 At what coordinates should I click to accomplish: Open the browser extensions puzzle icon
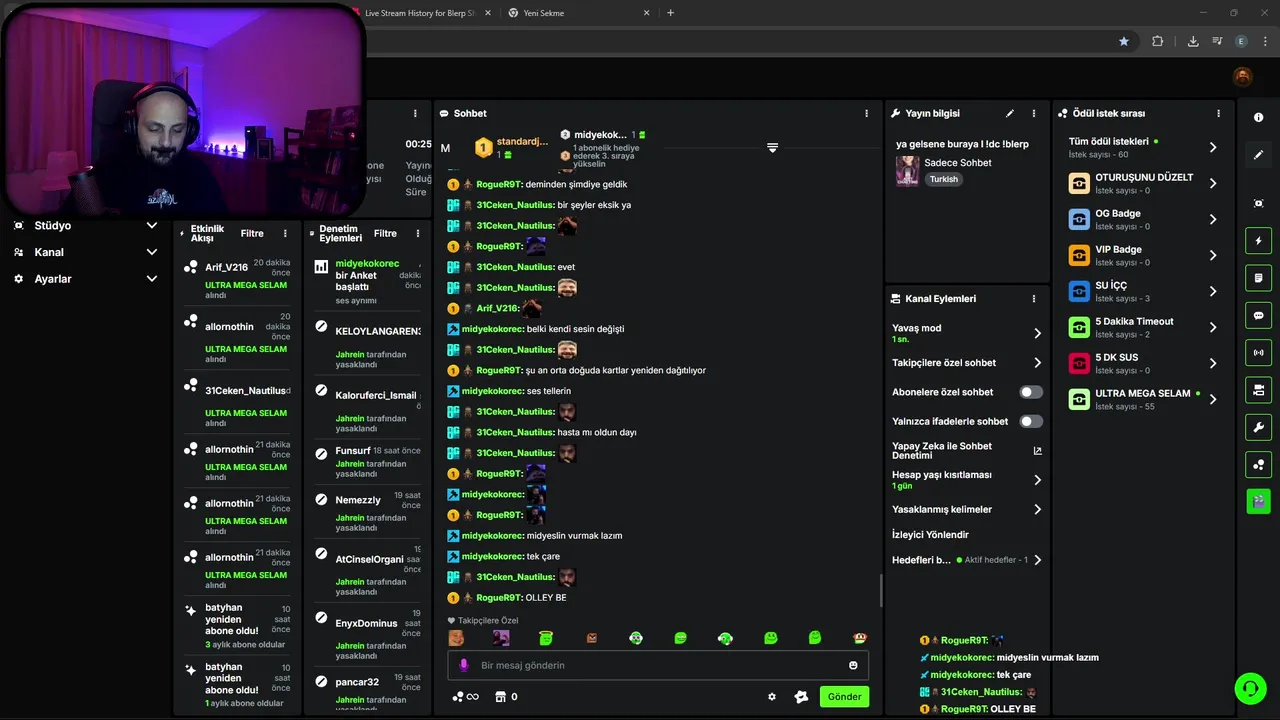1158,41
